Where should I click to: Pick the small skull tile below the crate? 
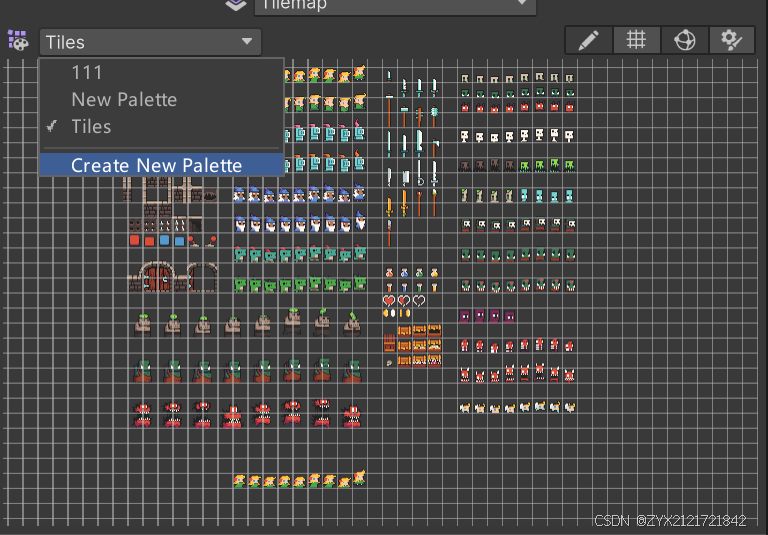click(x=389, y=363)
